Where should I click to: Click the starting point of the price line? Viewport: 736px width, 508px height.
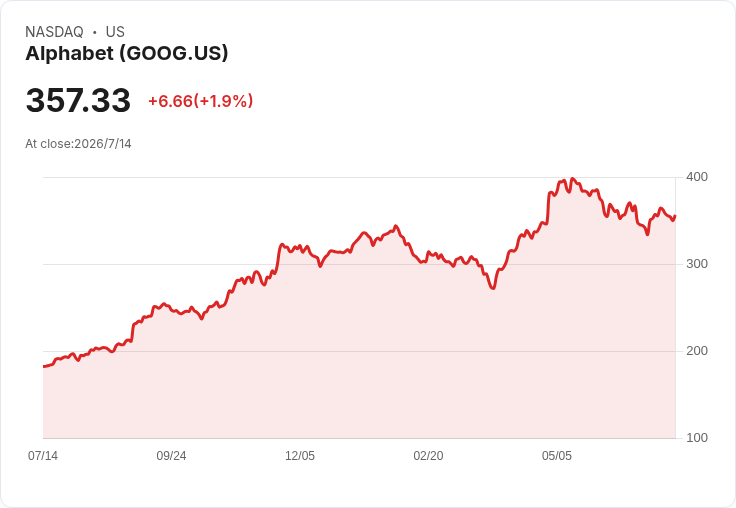(44, 366)
